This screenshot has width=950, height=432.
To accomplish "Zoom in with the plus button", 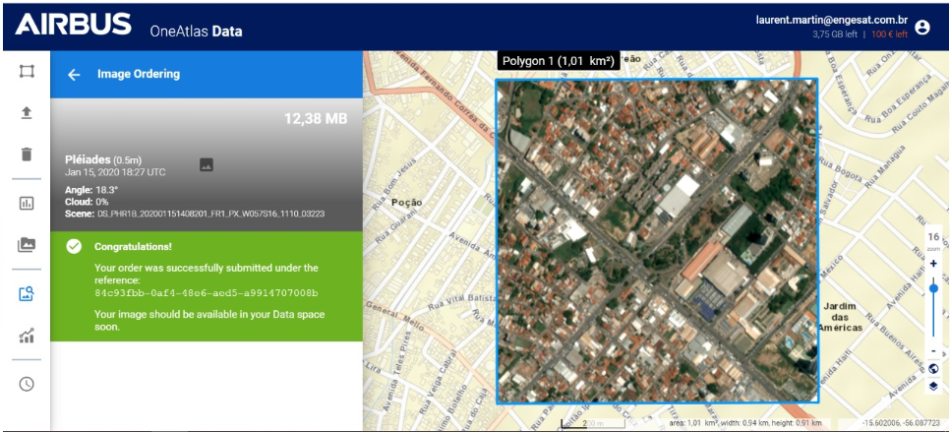I will pos(933,264).
